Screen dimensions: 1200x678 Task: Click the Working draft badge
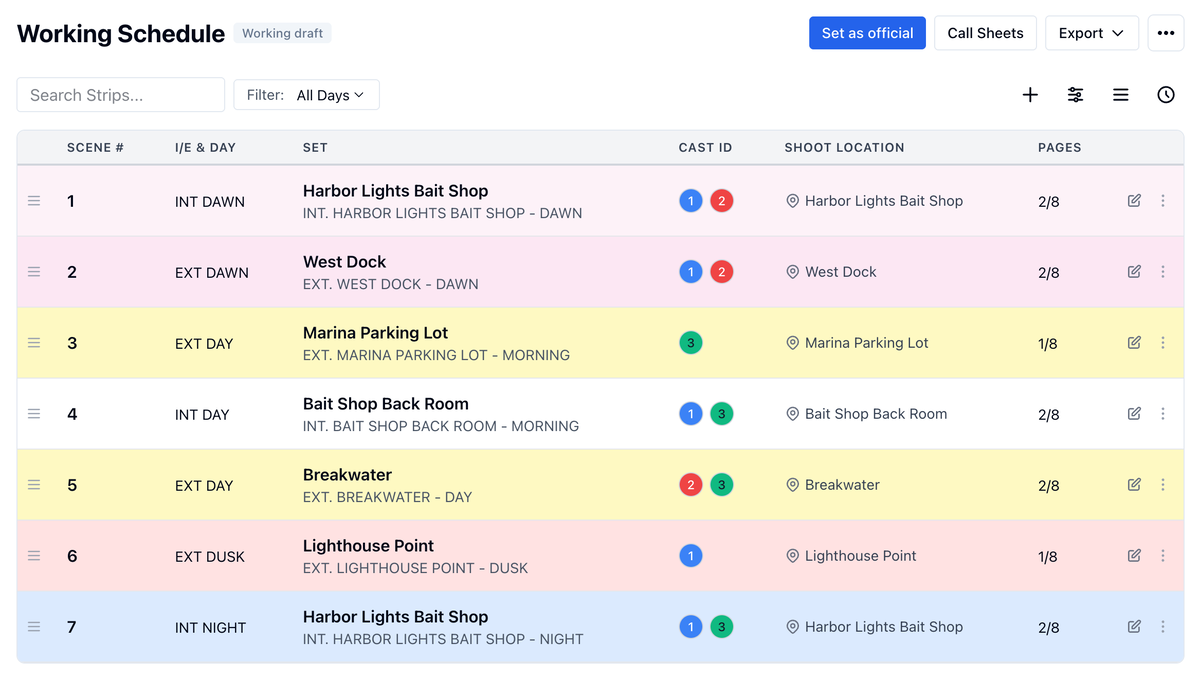[x=282, y=33]
